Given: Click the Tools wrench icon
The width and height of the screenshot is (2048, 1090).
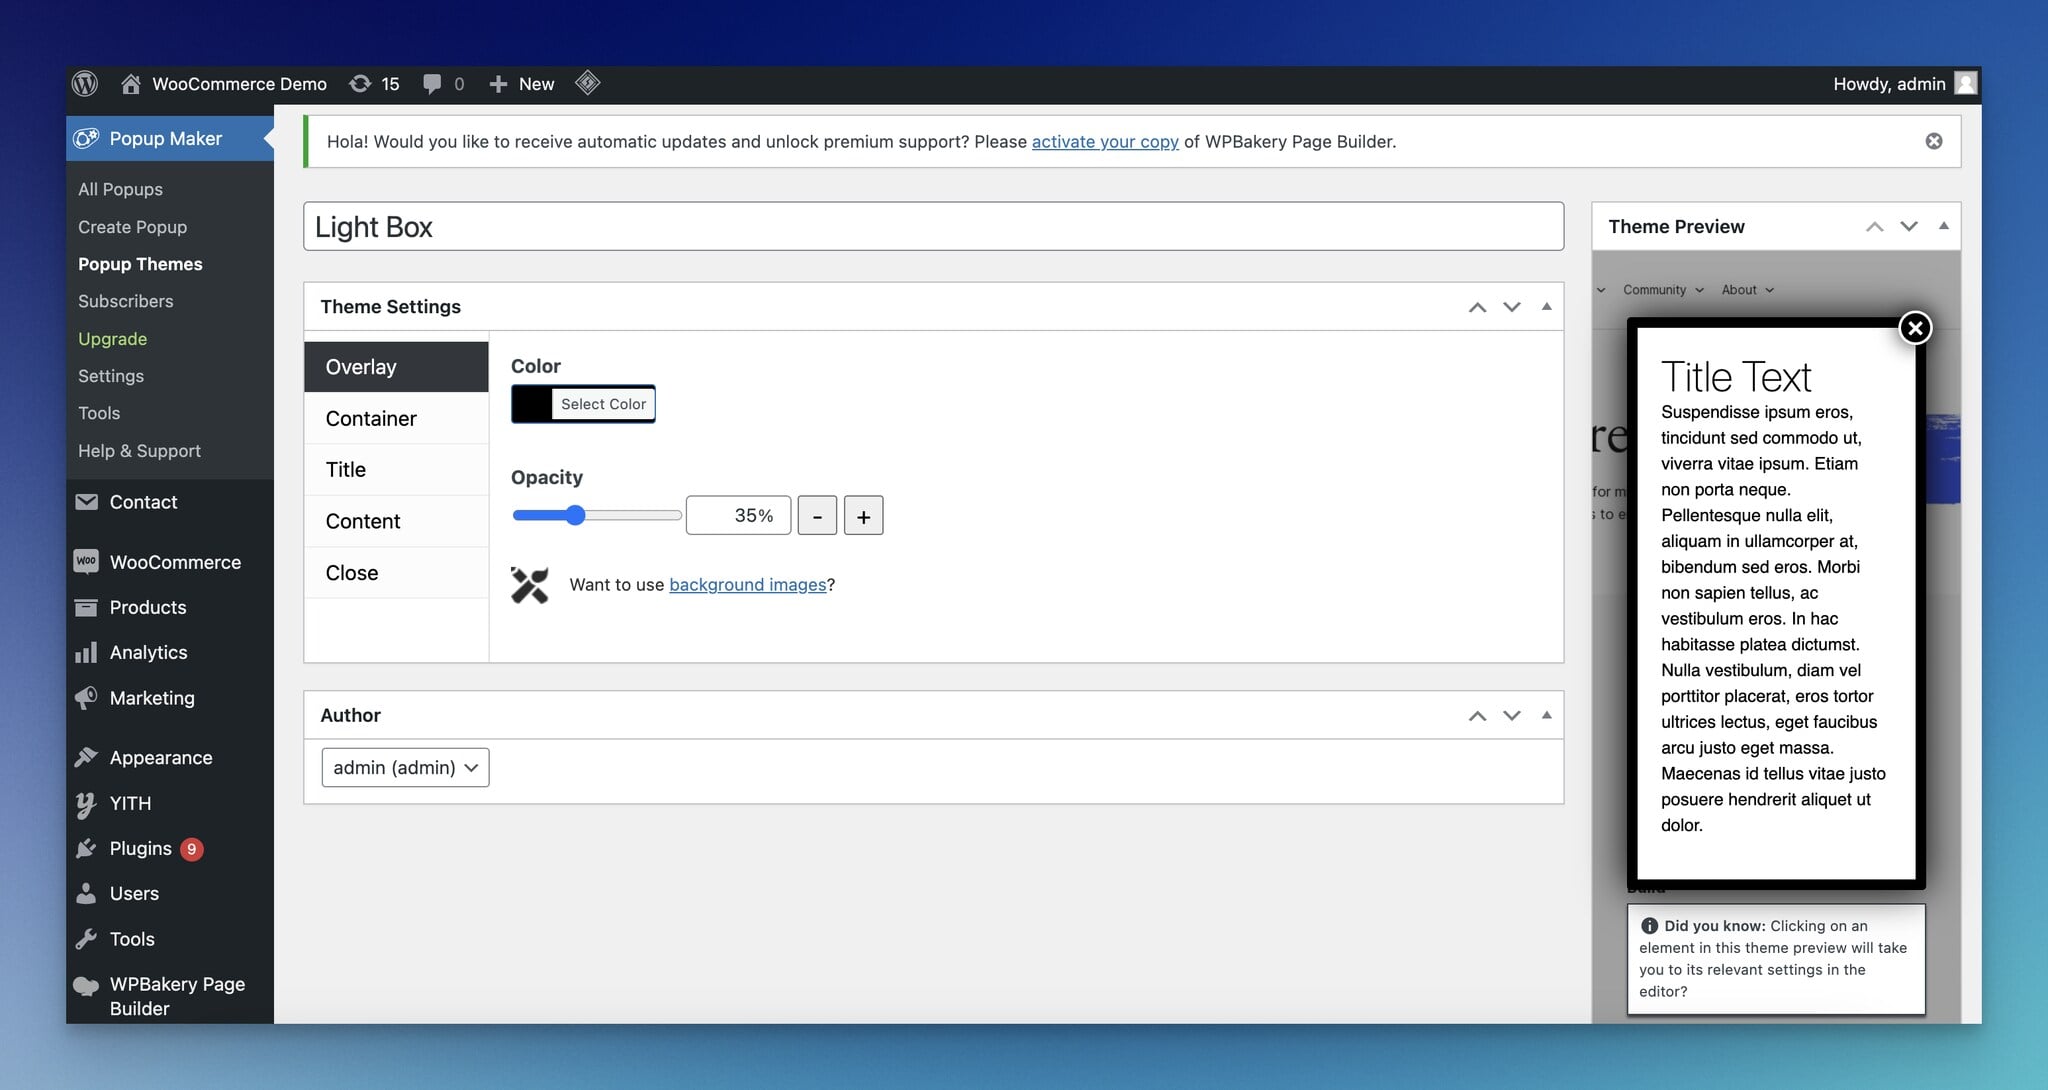Looking at the screenshot, I should (x=86, y=939).
